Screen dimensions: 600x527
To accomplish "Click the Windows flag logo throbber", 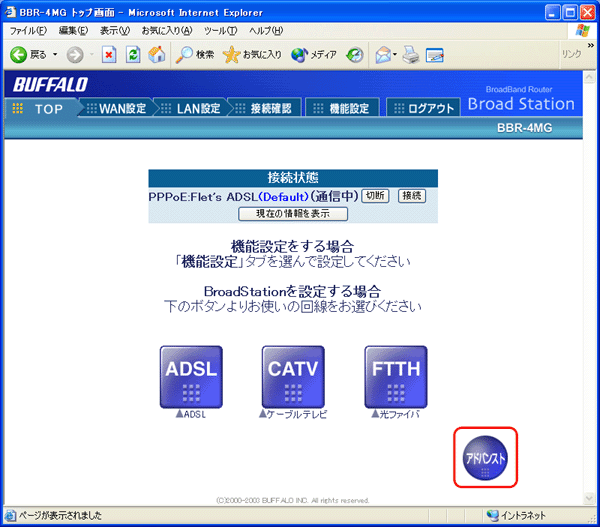I will click(582, 31).
